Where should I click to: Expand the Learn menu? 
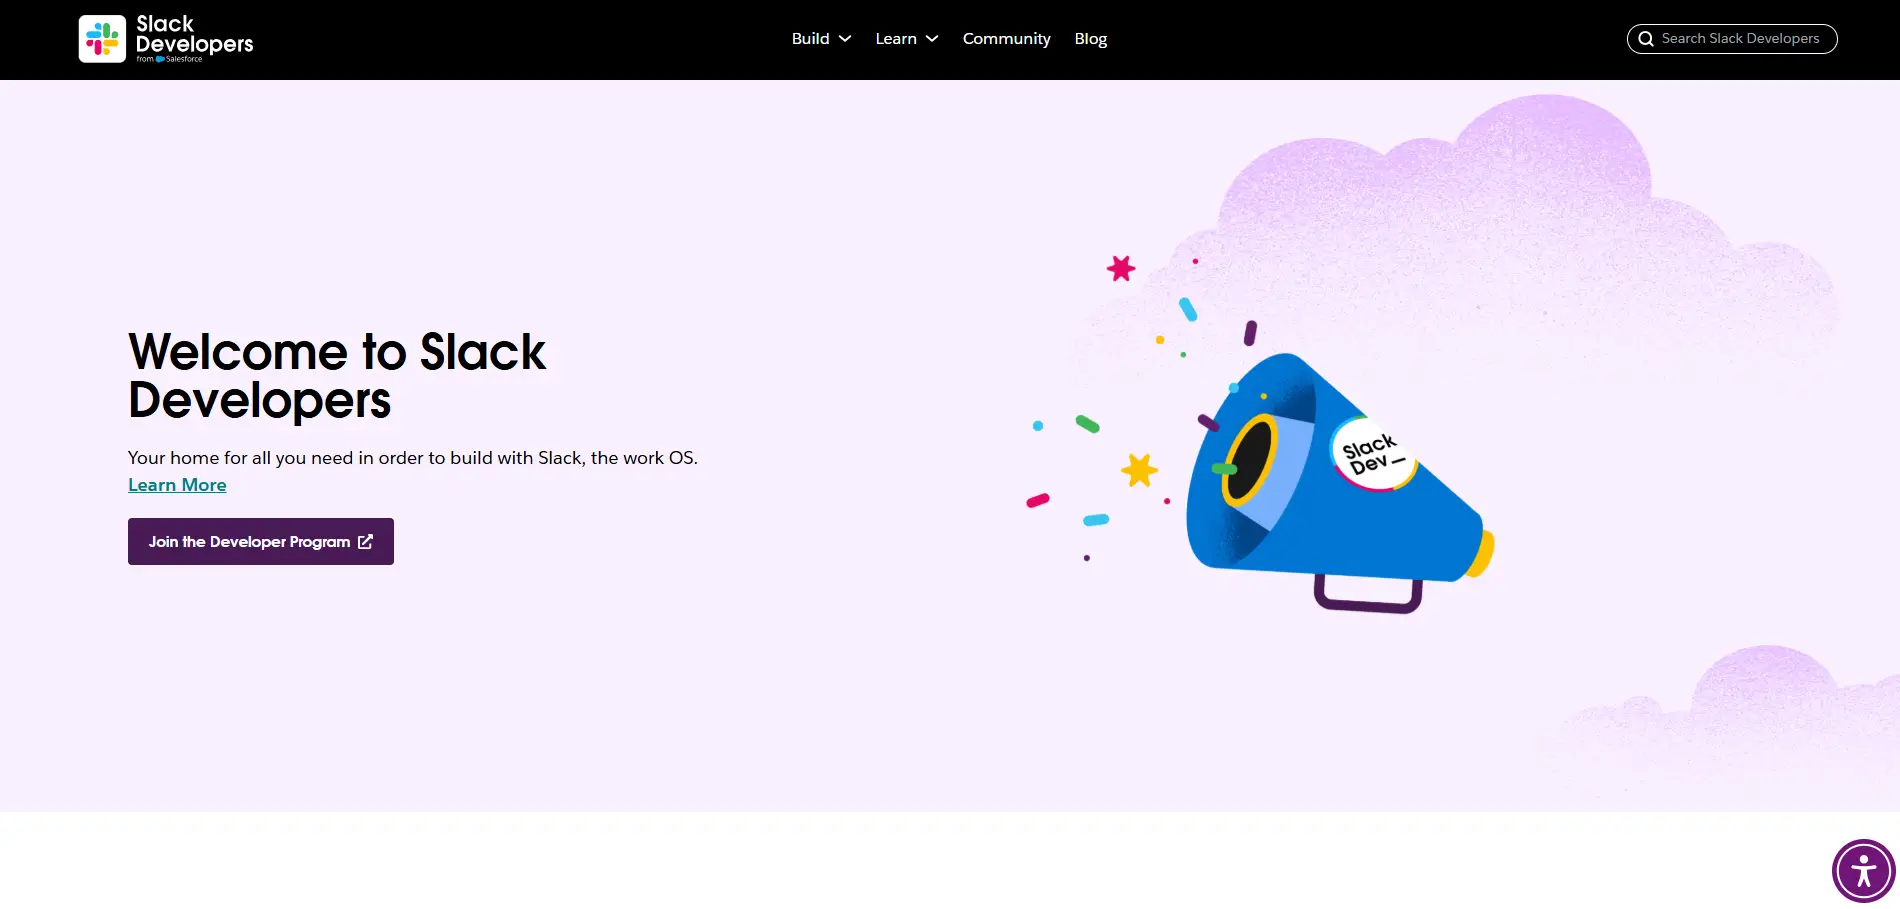906,39
